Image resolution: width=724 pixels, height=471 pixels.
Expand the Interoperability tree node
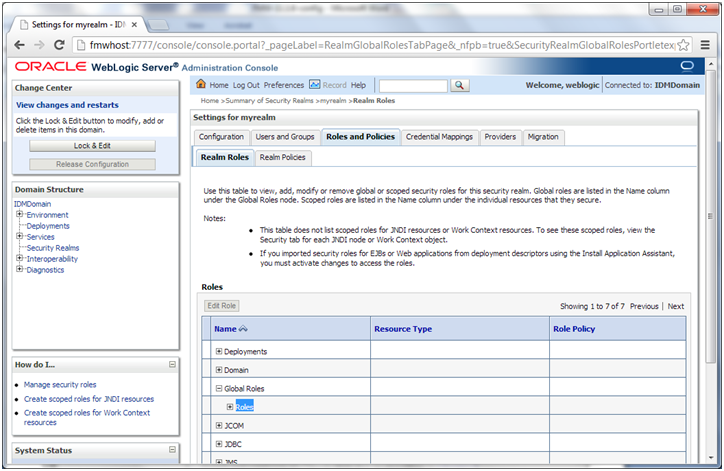19,258
